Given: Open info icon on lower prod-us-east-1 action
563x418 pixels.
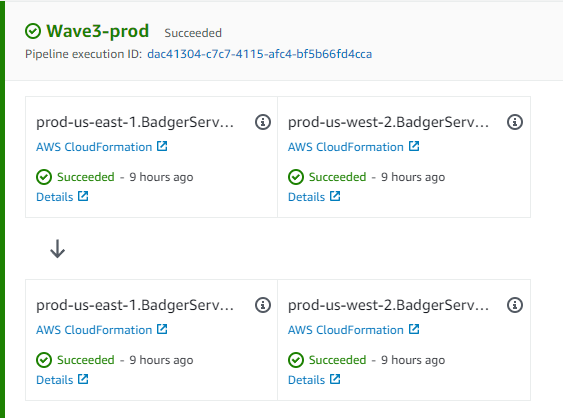Looking at the screenshot, I should pos(263,305).
